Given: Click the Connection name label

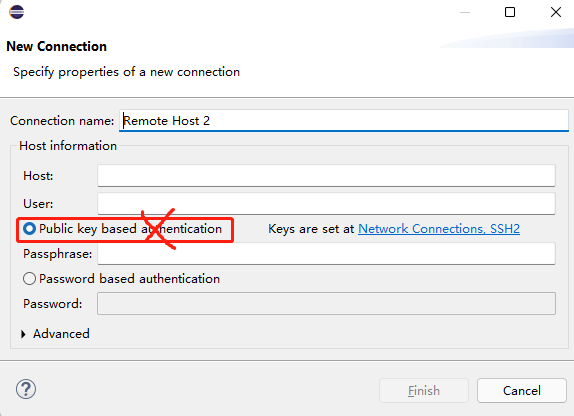Looking at the screenshot, I should (62, 121).
